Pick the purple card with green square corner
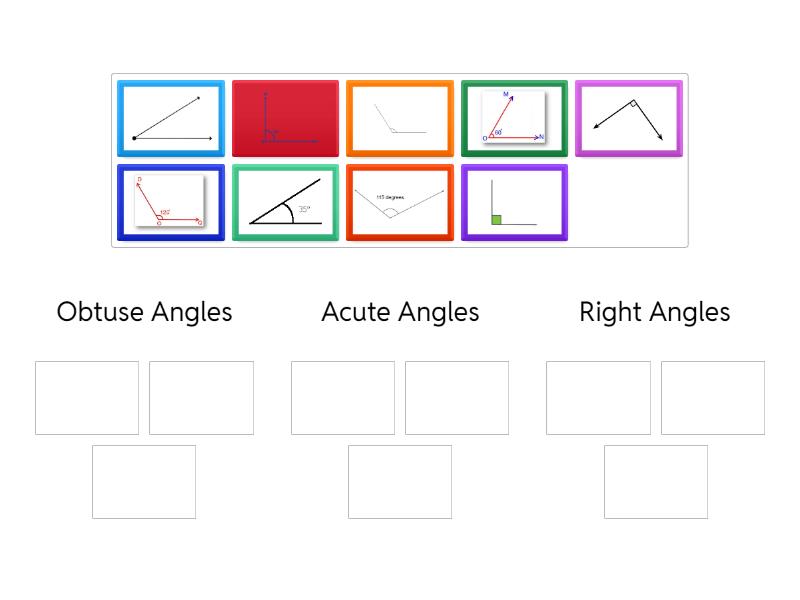Screen dimensions: 800x600 point(514,203)
